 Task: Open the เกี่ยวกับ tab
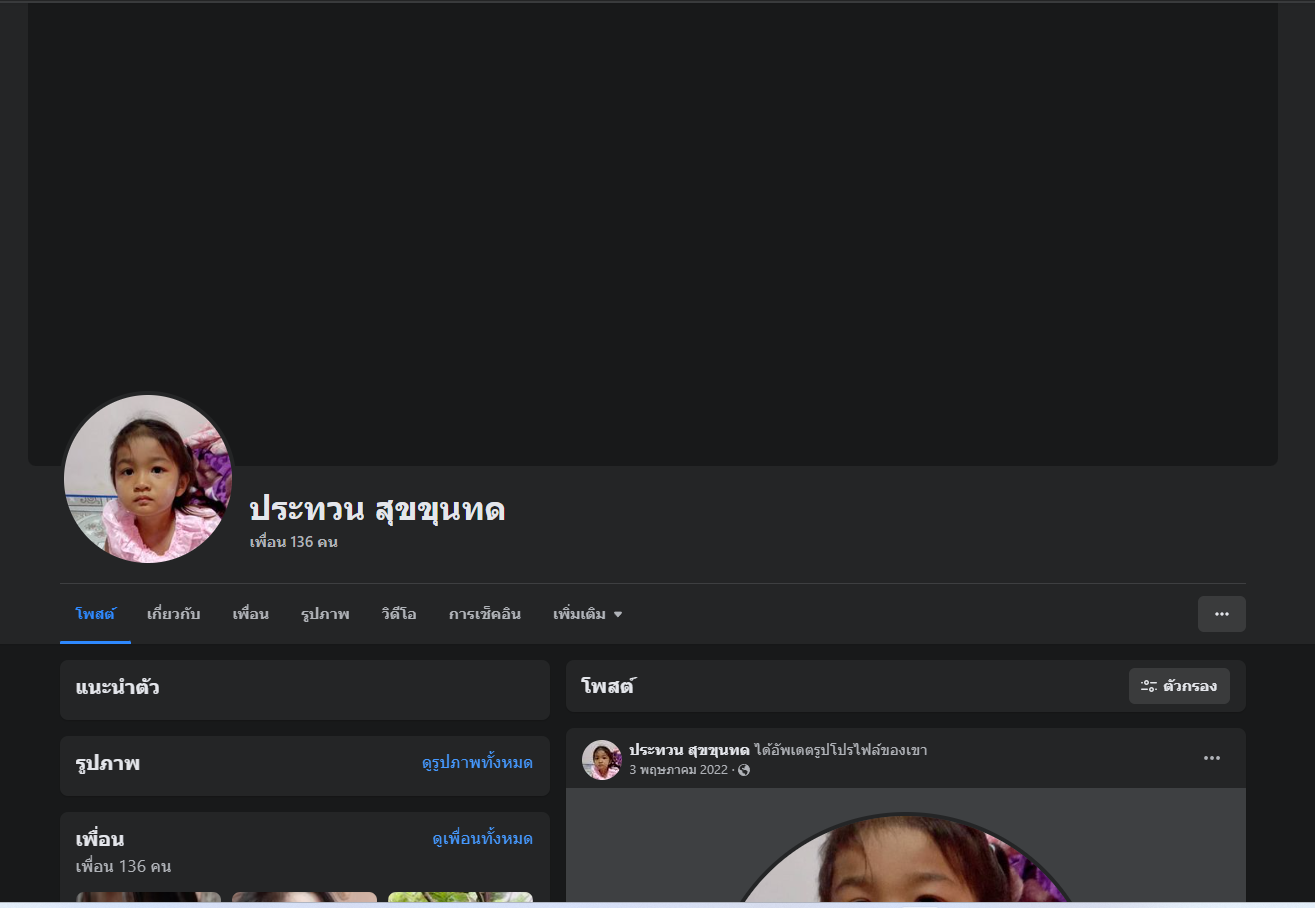tap(174, 614)
